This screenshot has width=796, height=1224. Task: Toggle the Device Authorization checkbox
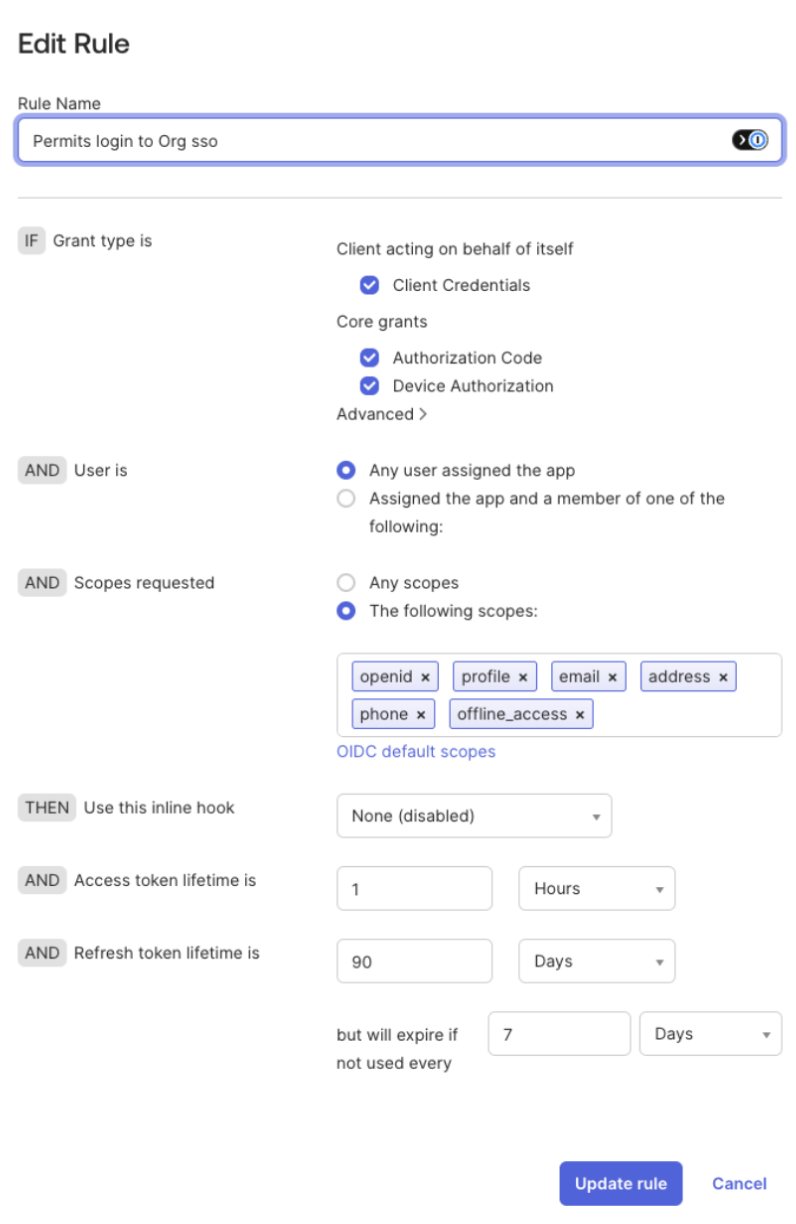tap(370, 386)
